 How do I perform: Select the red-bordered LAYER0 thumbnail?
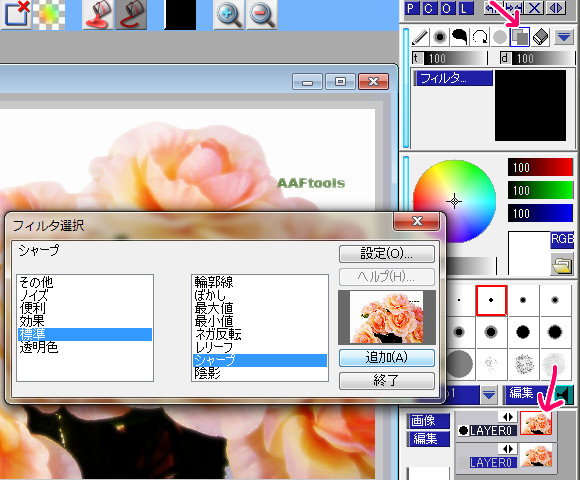536,423
